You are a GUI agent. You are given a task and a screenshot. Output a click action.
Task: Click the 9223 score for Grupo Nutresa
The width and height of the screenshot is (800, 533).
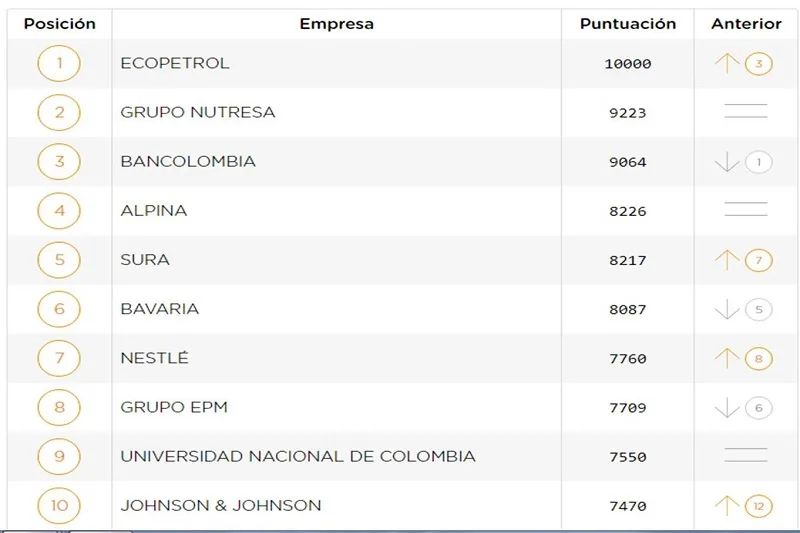pyautogui.click(x=627, y=113)
